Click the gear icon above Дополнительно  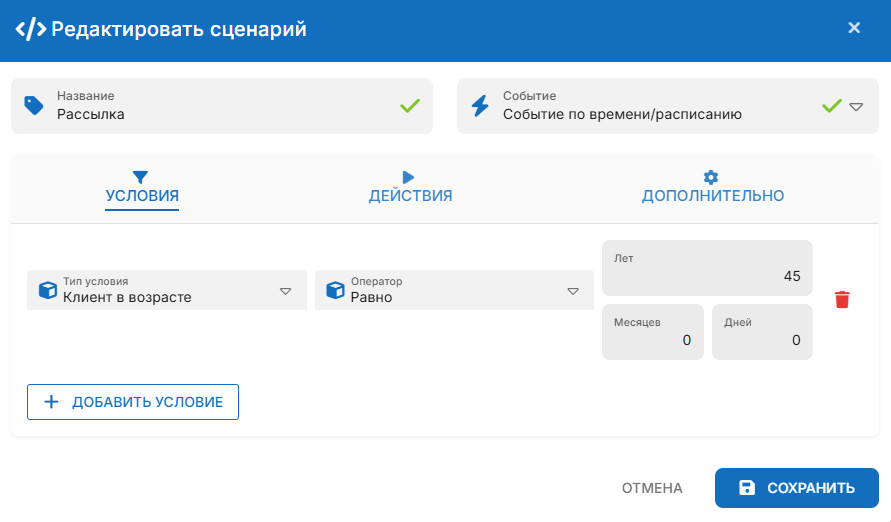pos(711,177)
